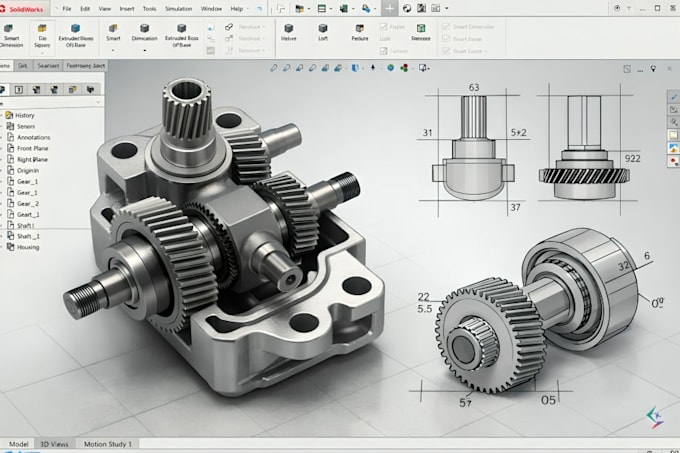Click the chain link icon in ribbon
Screen dimensions: 680x453
point(229,27)
